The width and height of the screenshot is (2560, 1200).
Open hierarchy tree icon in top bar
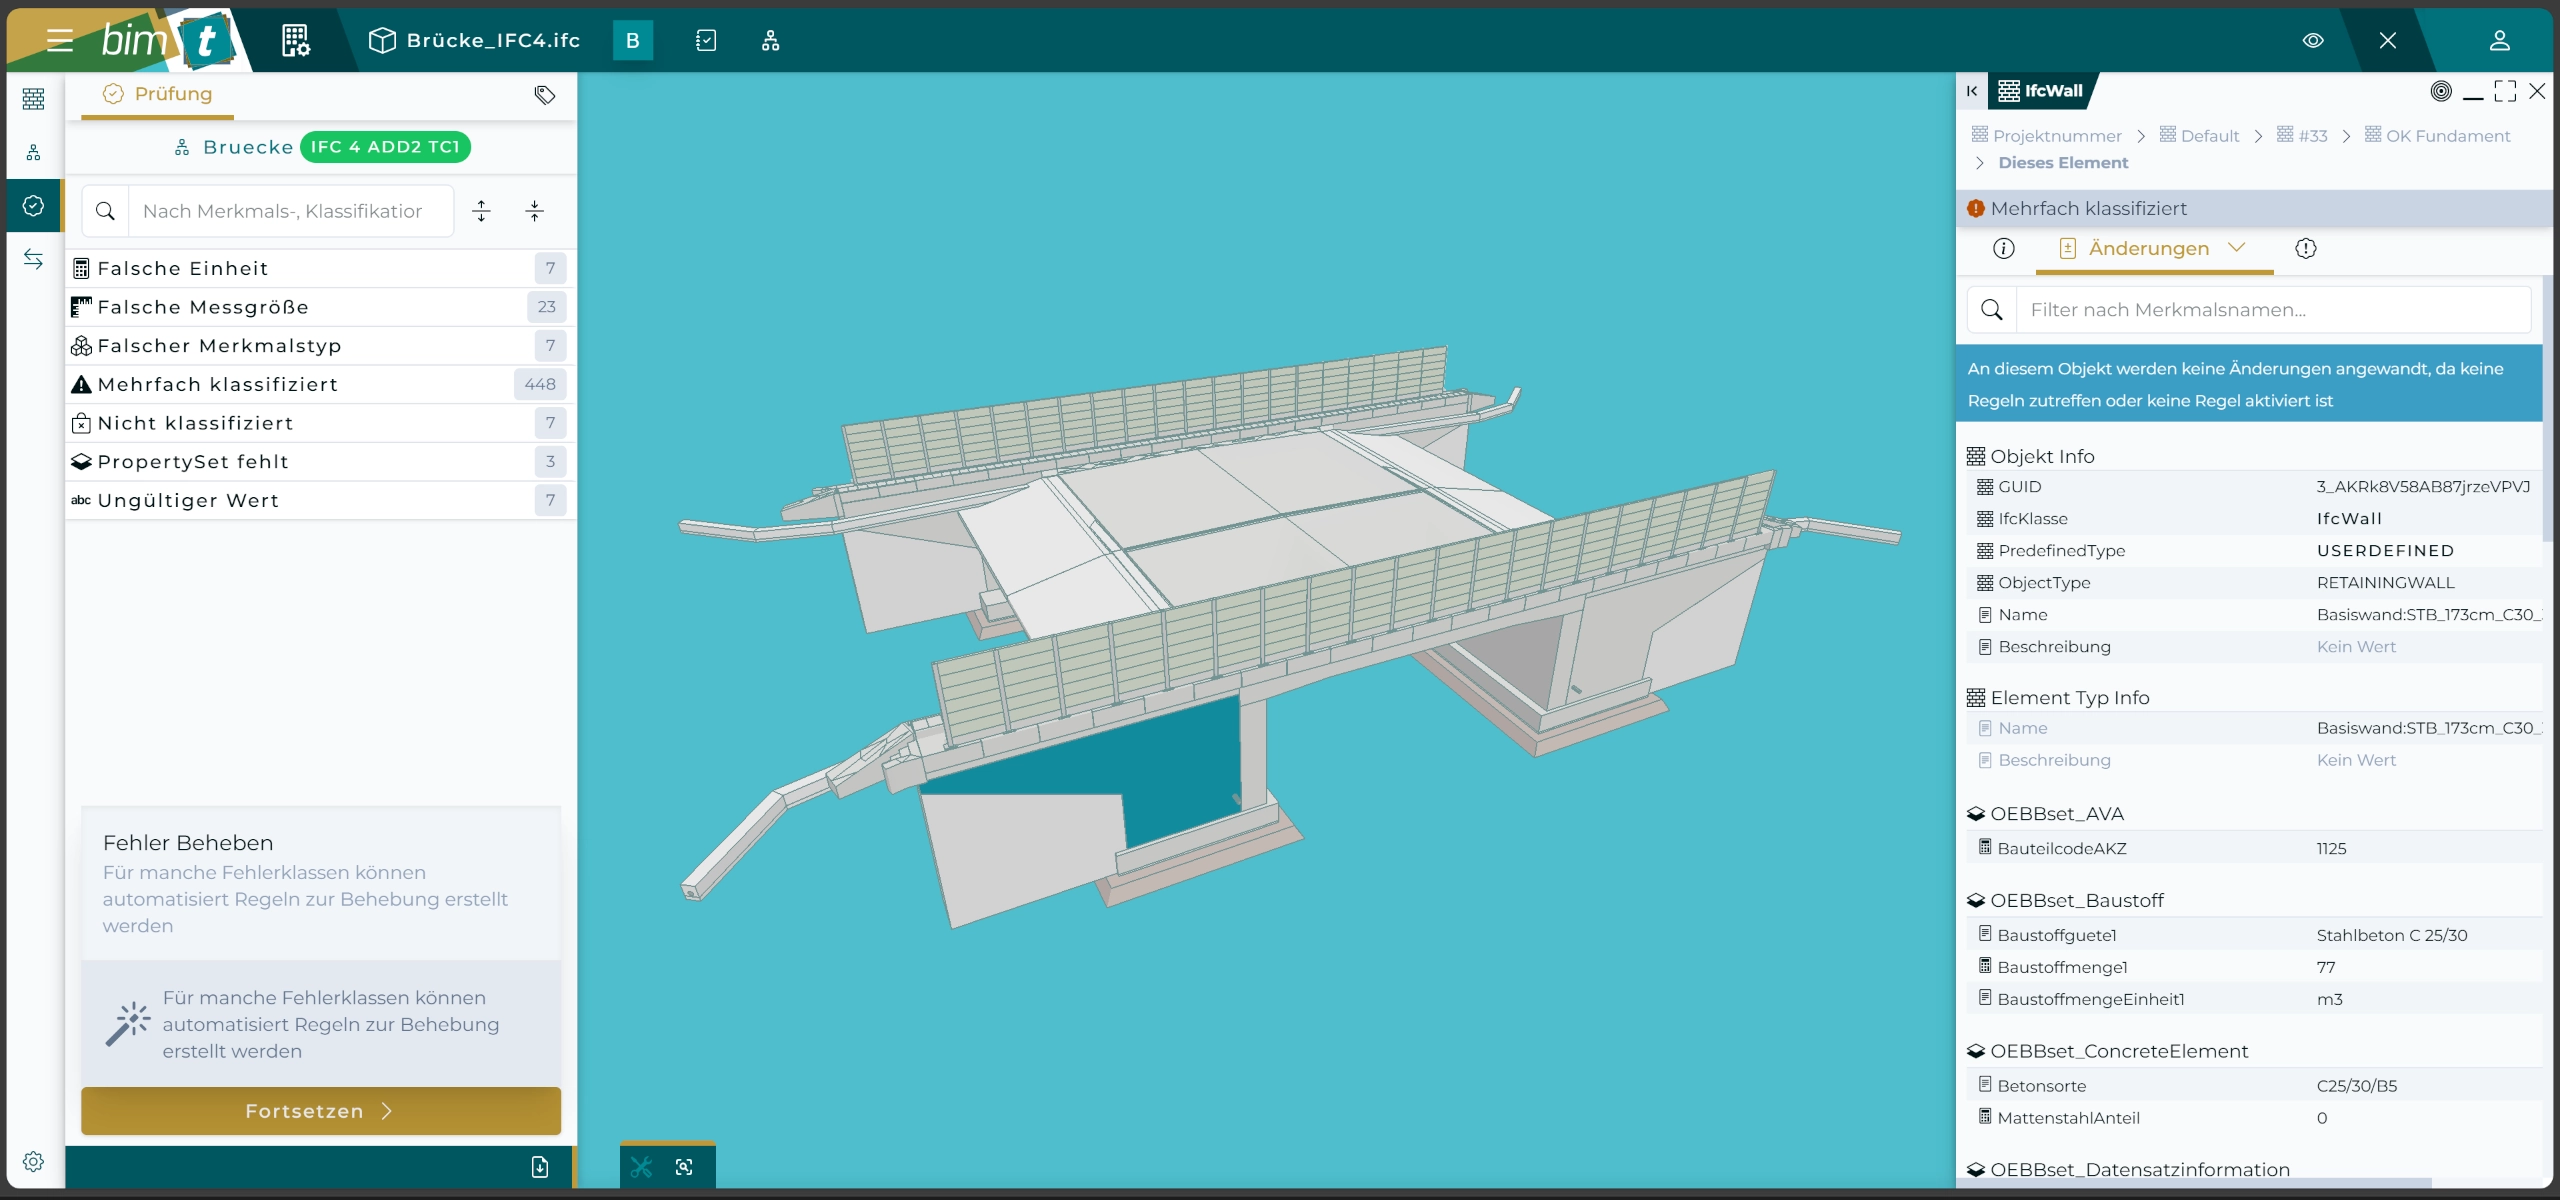[x=770, y=41]
